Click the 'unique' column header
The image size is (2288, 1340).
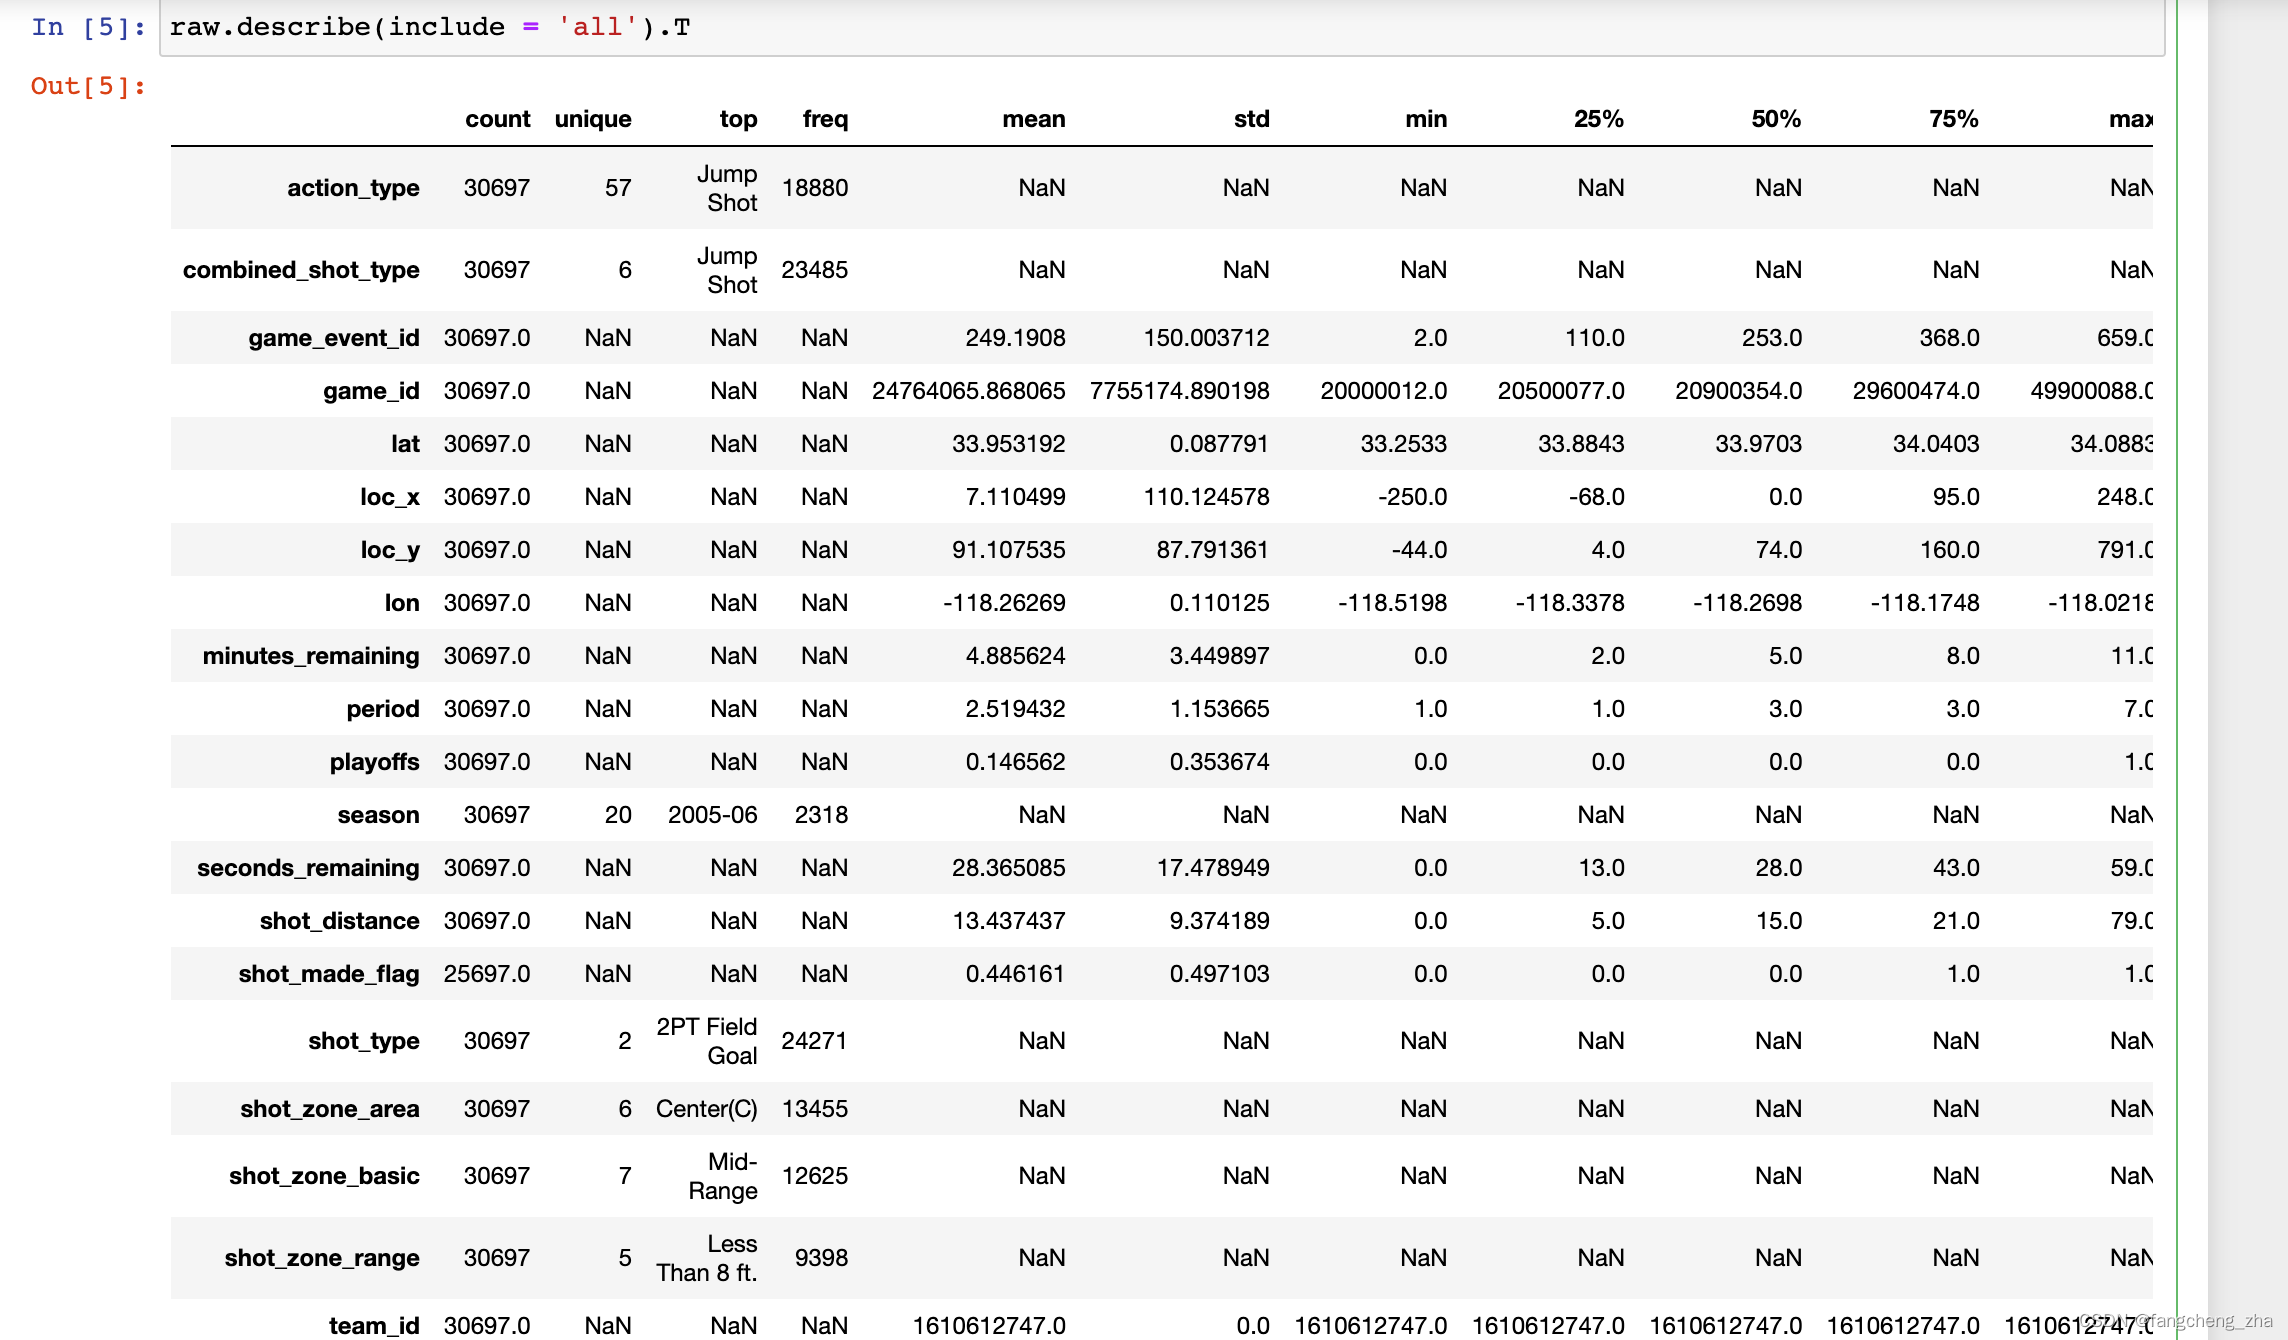coord(592,119)
